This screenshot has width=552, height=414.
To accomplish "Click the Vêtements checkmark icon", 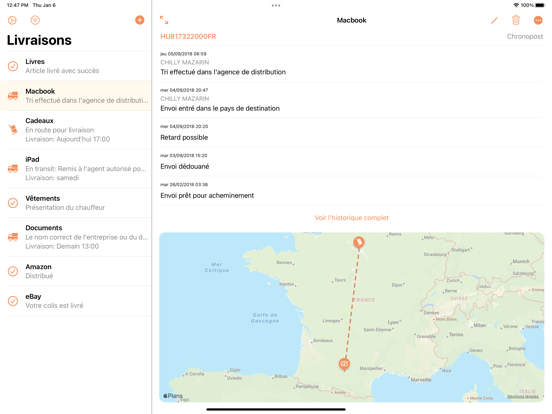I will click(13, 203).
